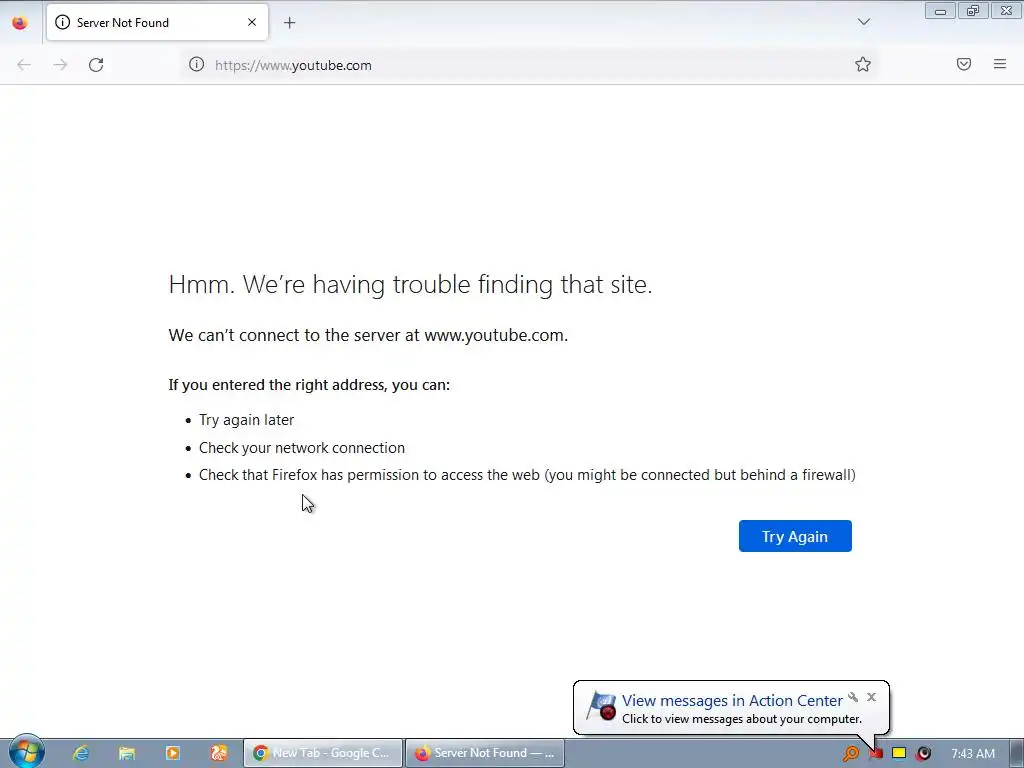Reload the current page
The image size is (1024, 768).
pos(96,65)
